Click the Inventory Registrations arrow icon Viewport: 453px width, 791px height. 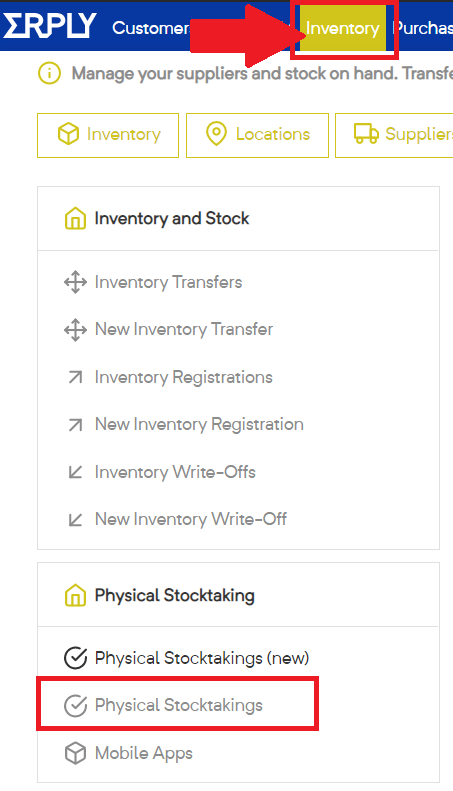click(75, 377)
